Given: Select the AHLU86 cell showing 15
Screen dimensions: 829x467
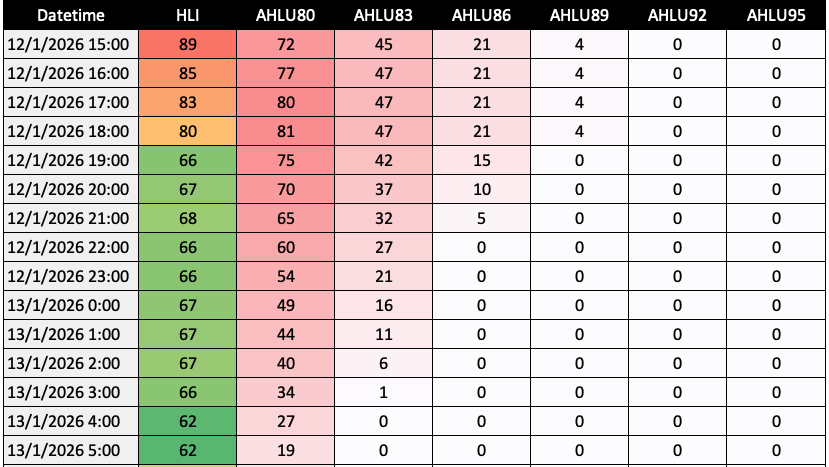Looking at the screenshot, I should pyautogui.click(x=482, y=160).
